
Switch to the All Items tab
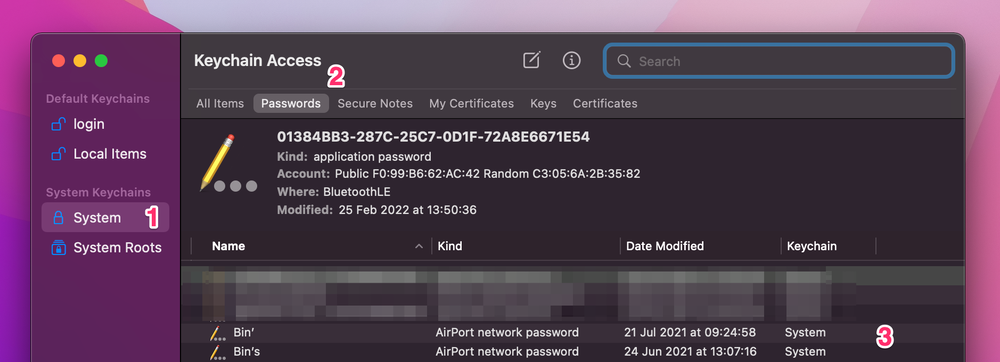220,103
